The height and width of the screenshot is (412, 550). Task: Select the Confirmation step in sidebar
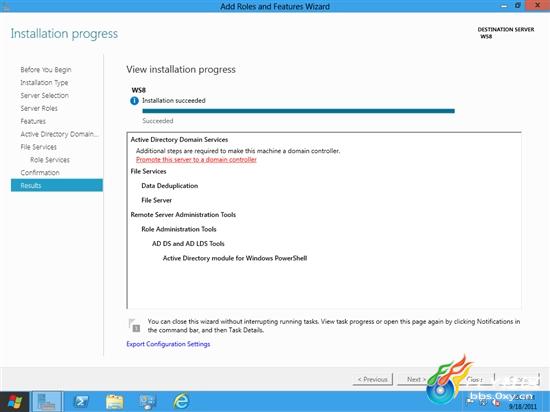(x=40, y=173)
